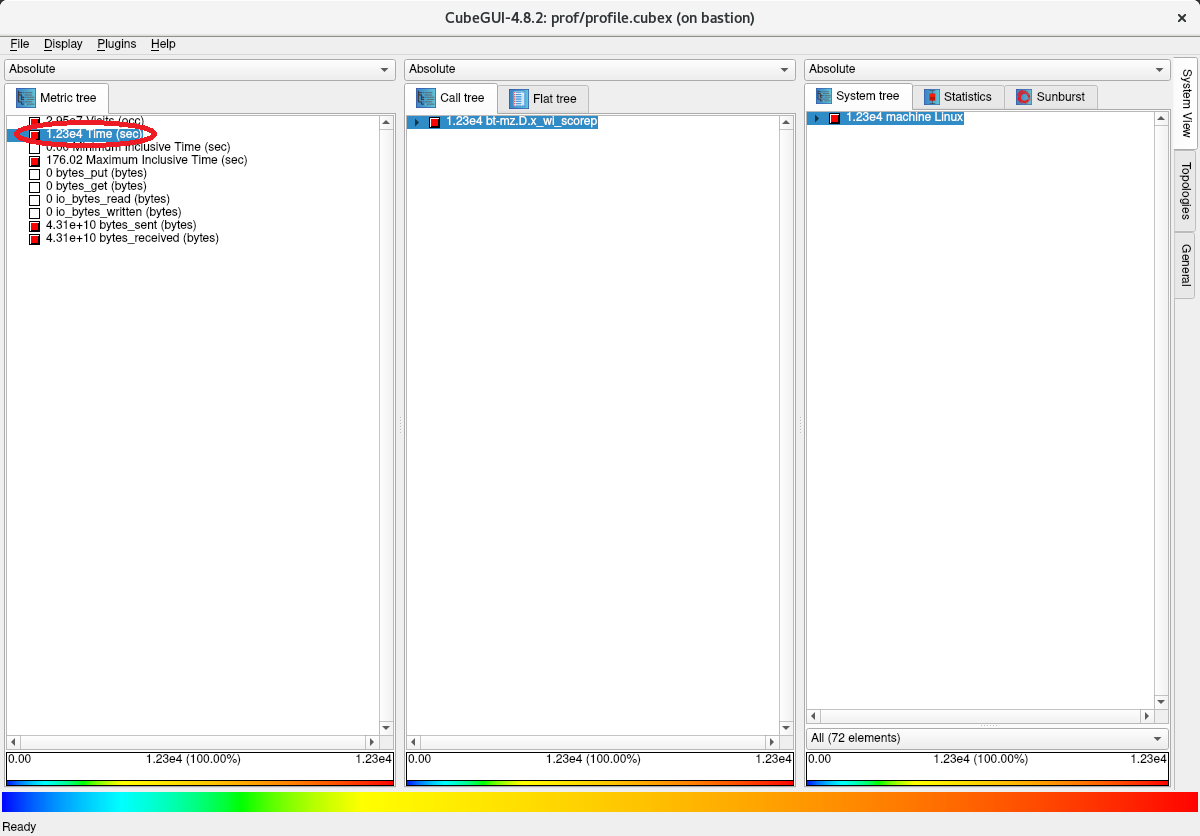The image size is (1200, 836).
Task: Open the General side tab
Action: (x=1185, y=265)
